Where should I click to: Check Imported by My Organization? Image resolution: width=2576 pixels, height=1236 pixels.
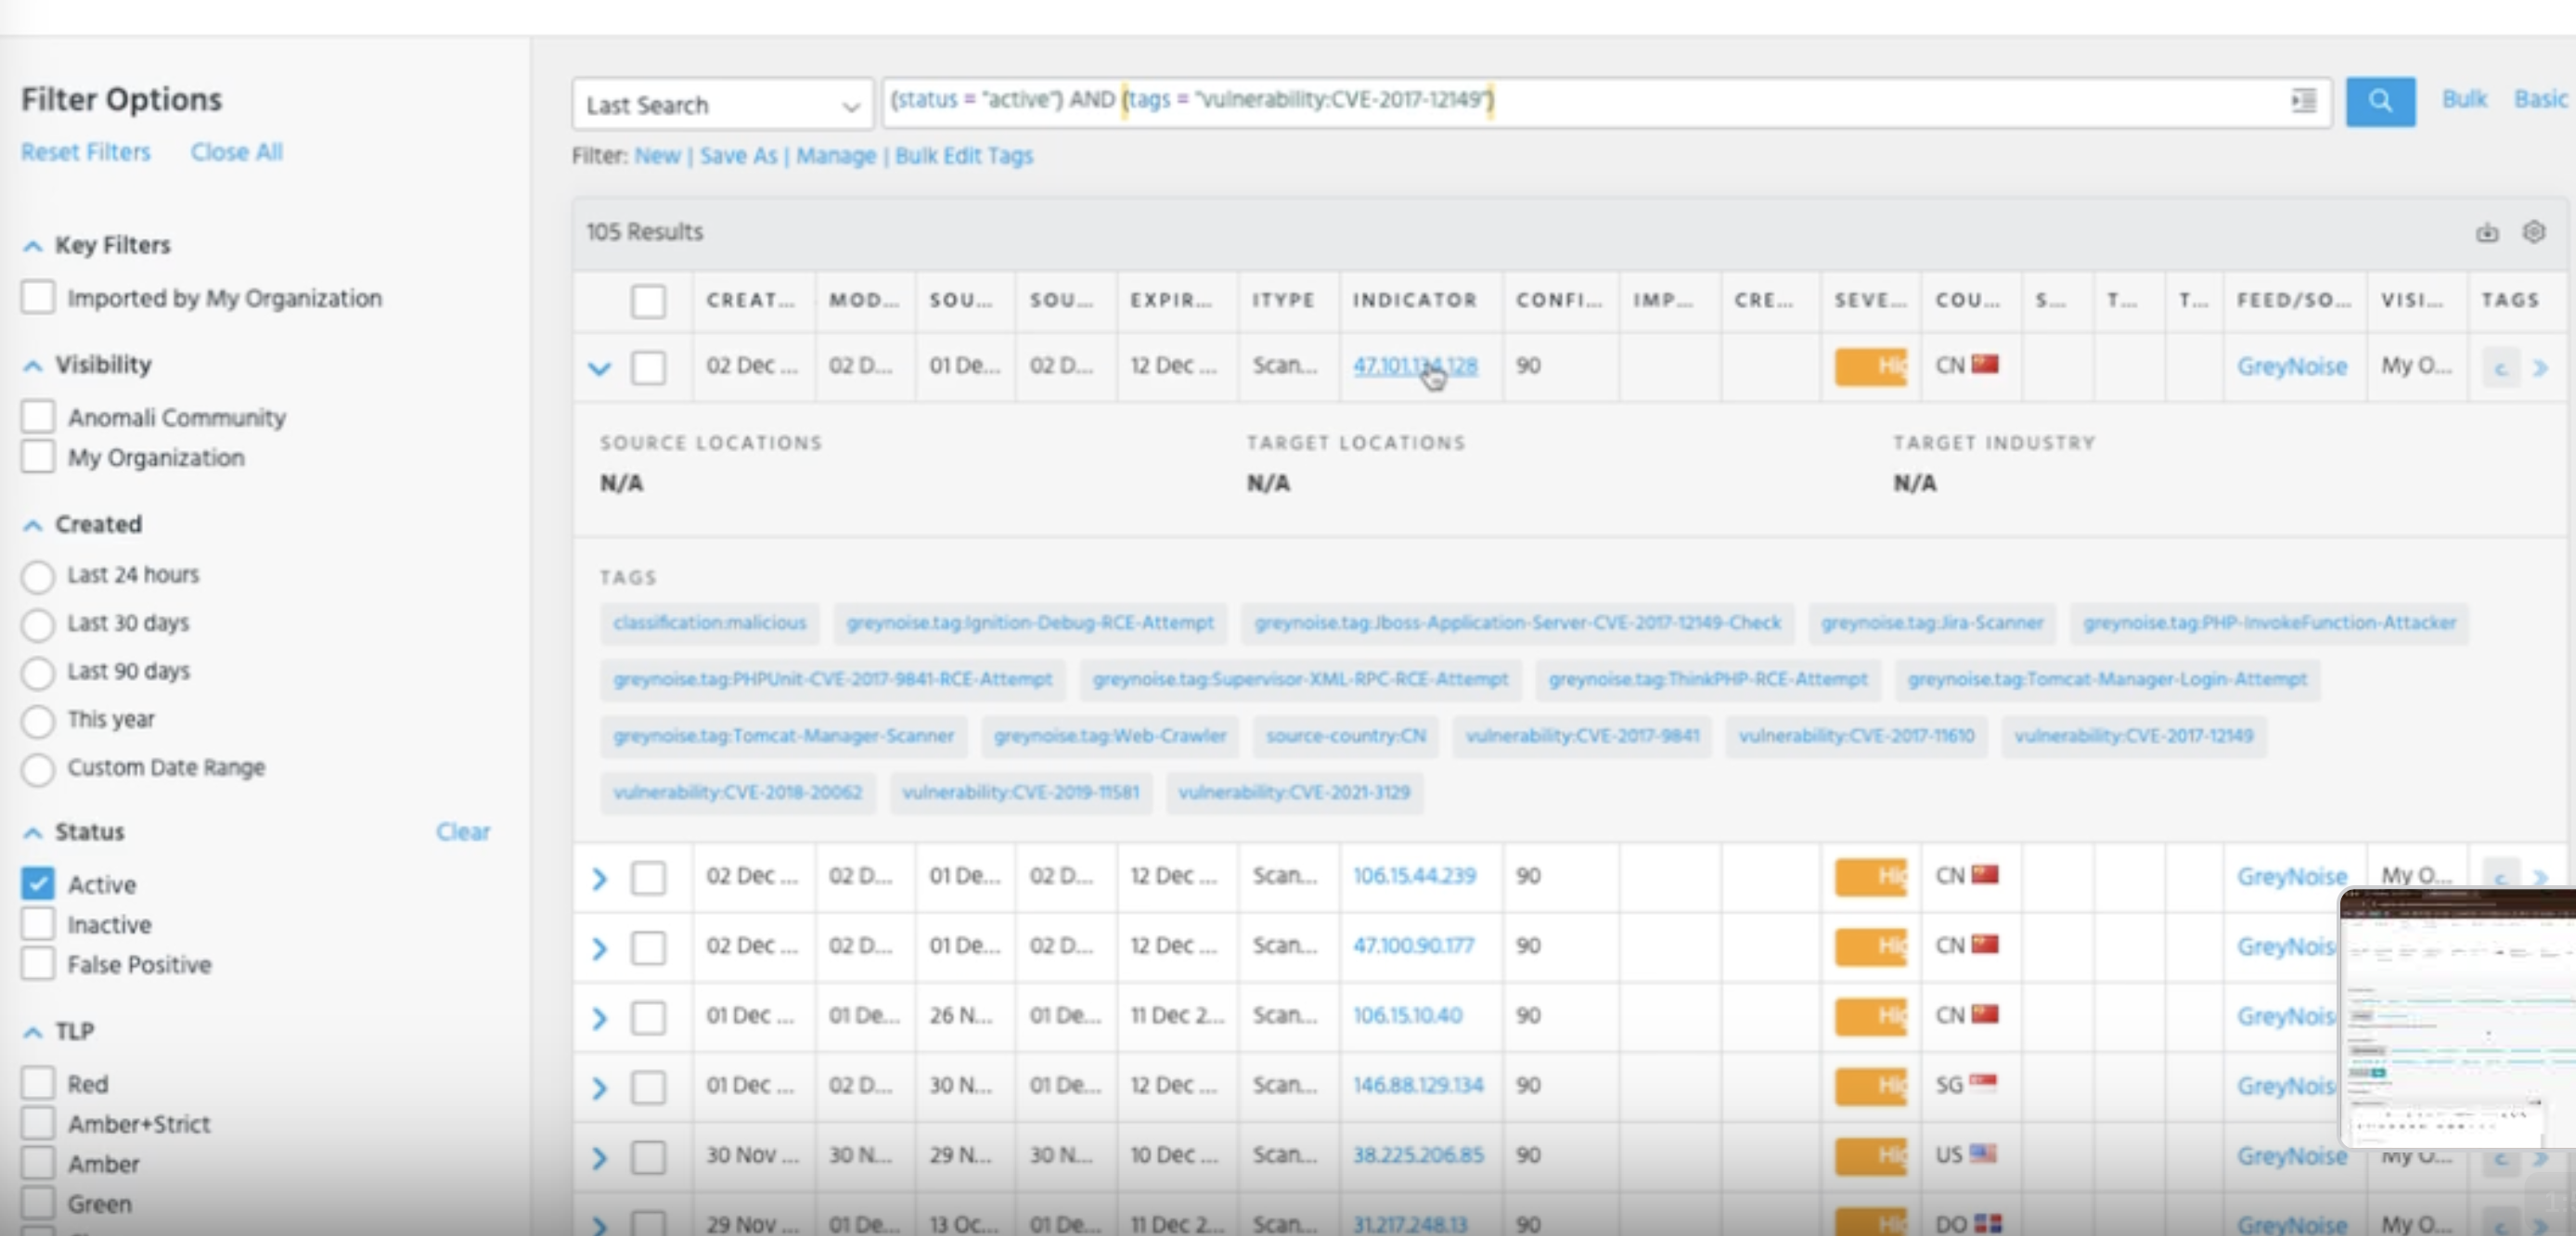[x=38, y=297]
